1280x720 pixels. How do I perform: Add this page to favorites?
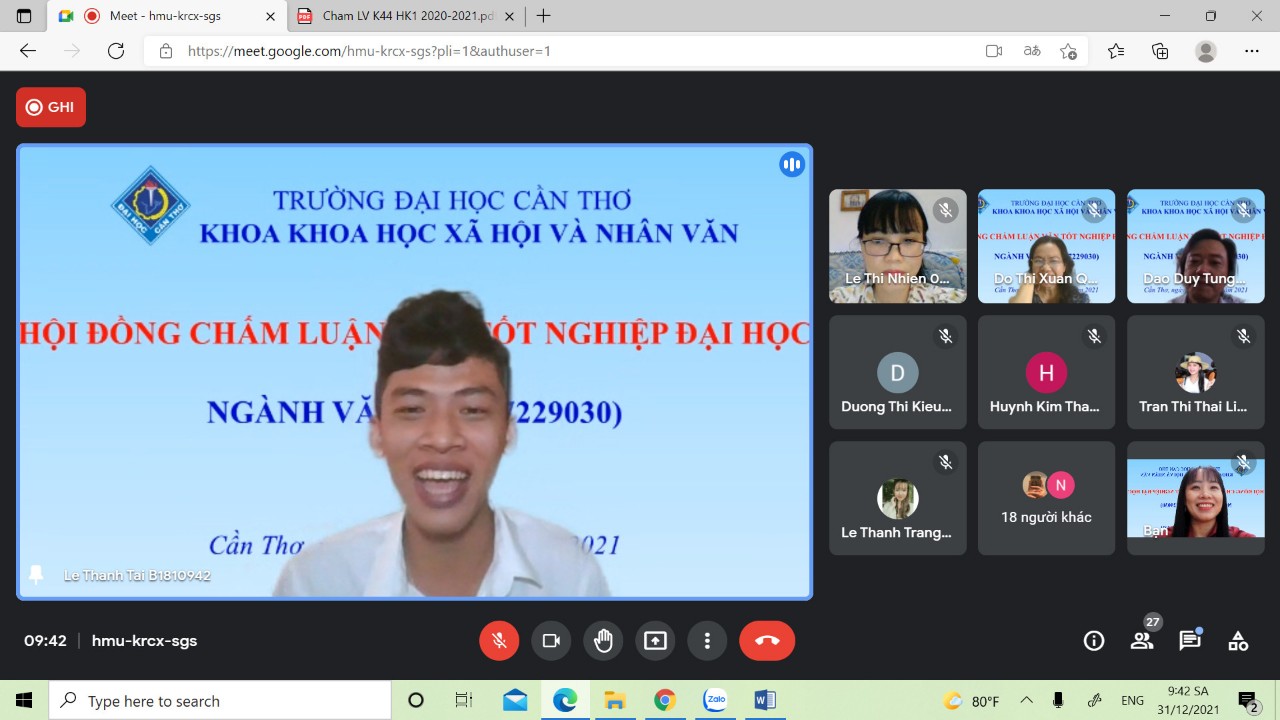pos(1068,51)
